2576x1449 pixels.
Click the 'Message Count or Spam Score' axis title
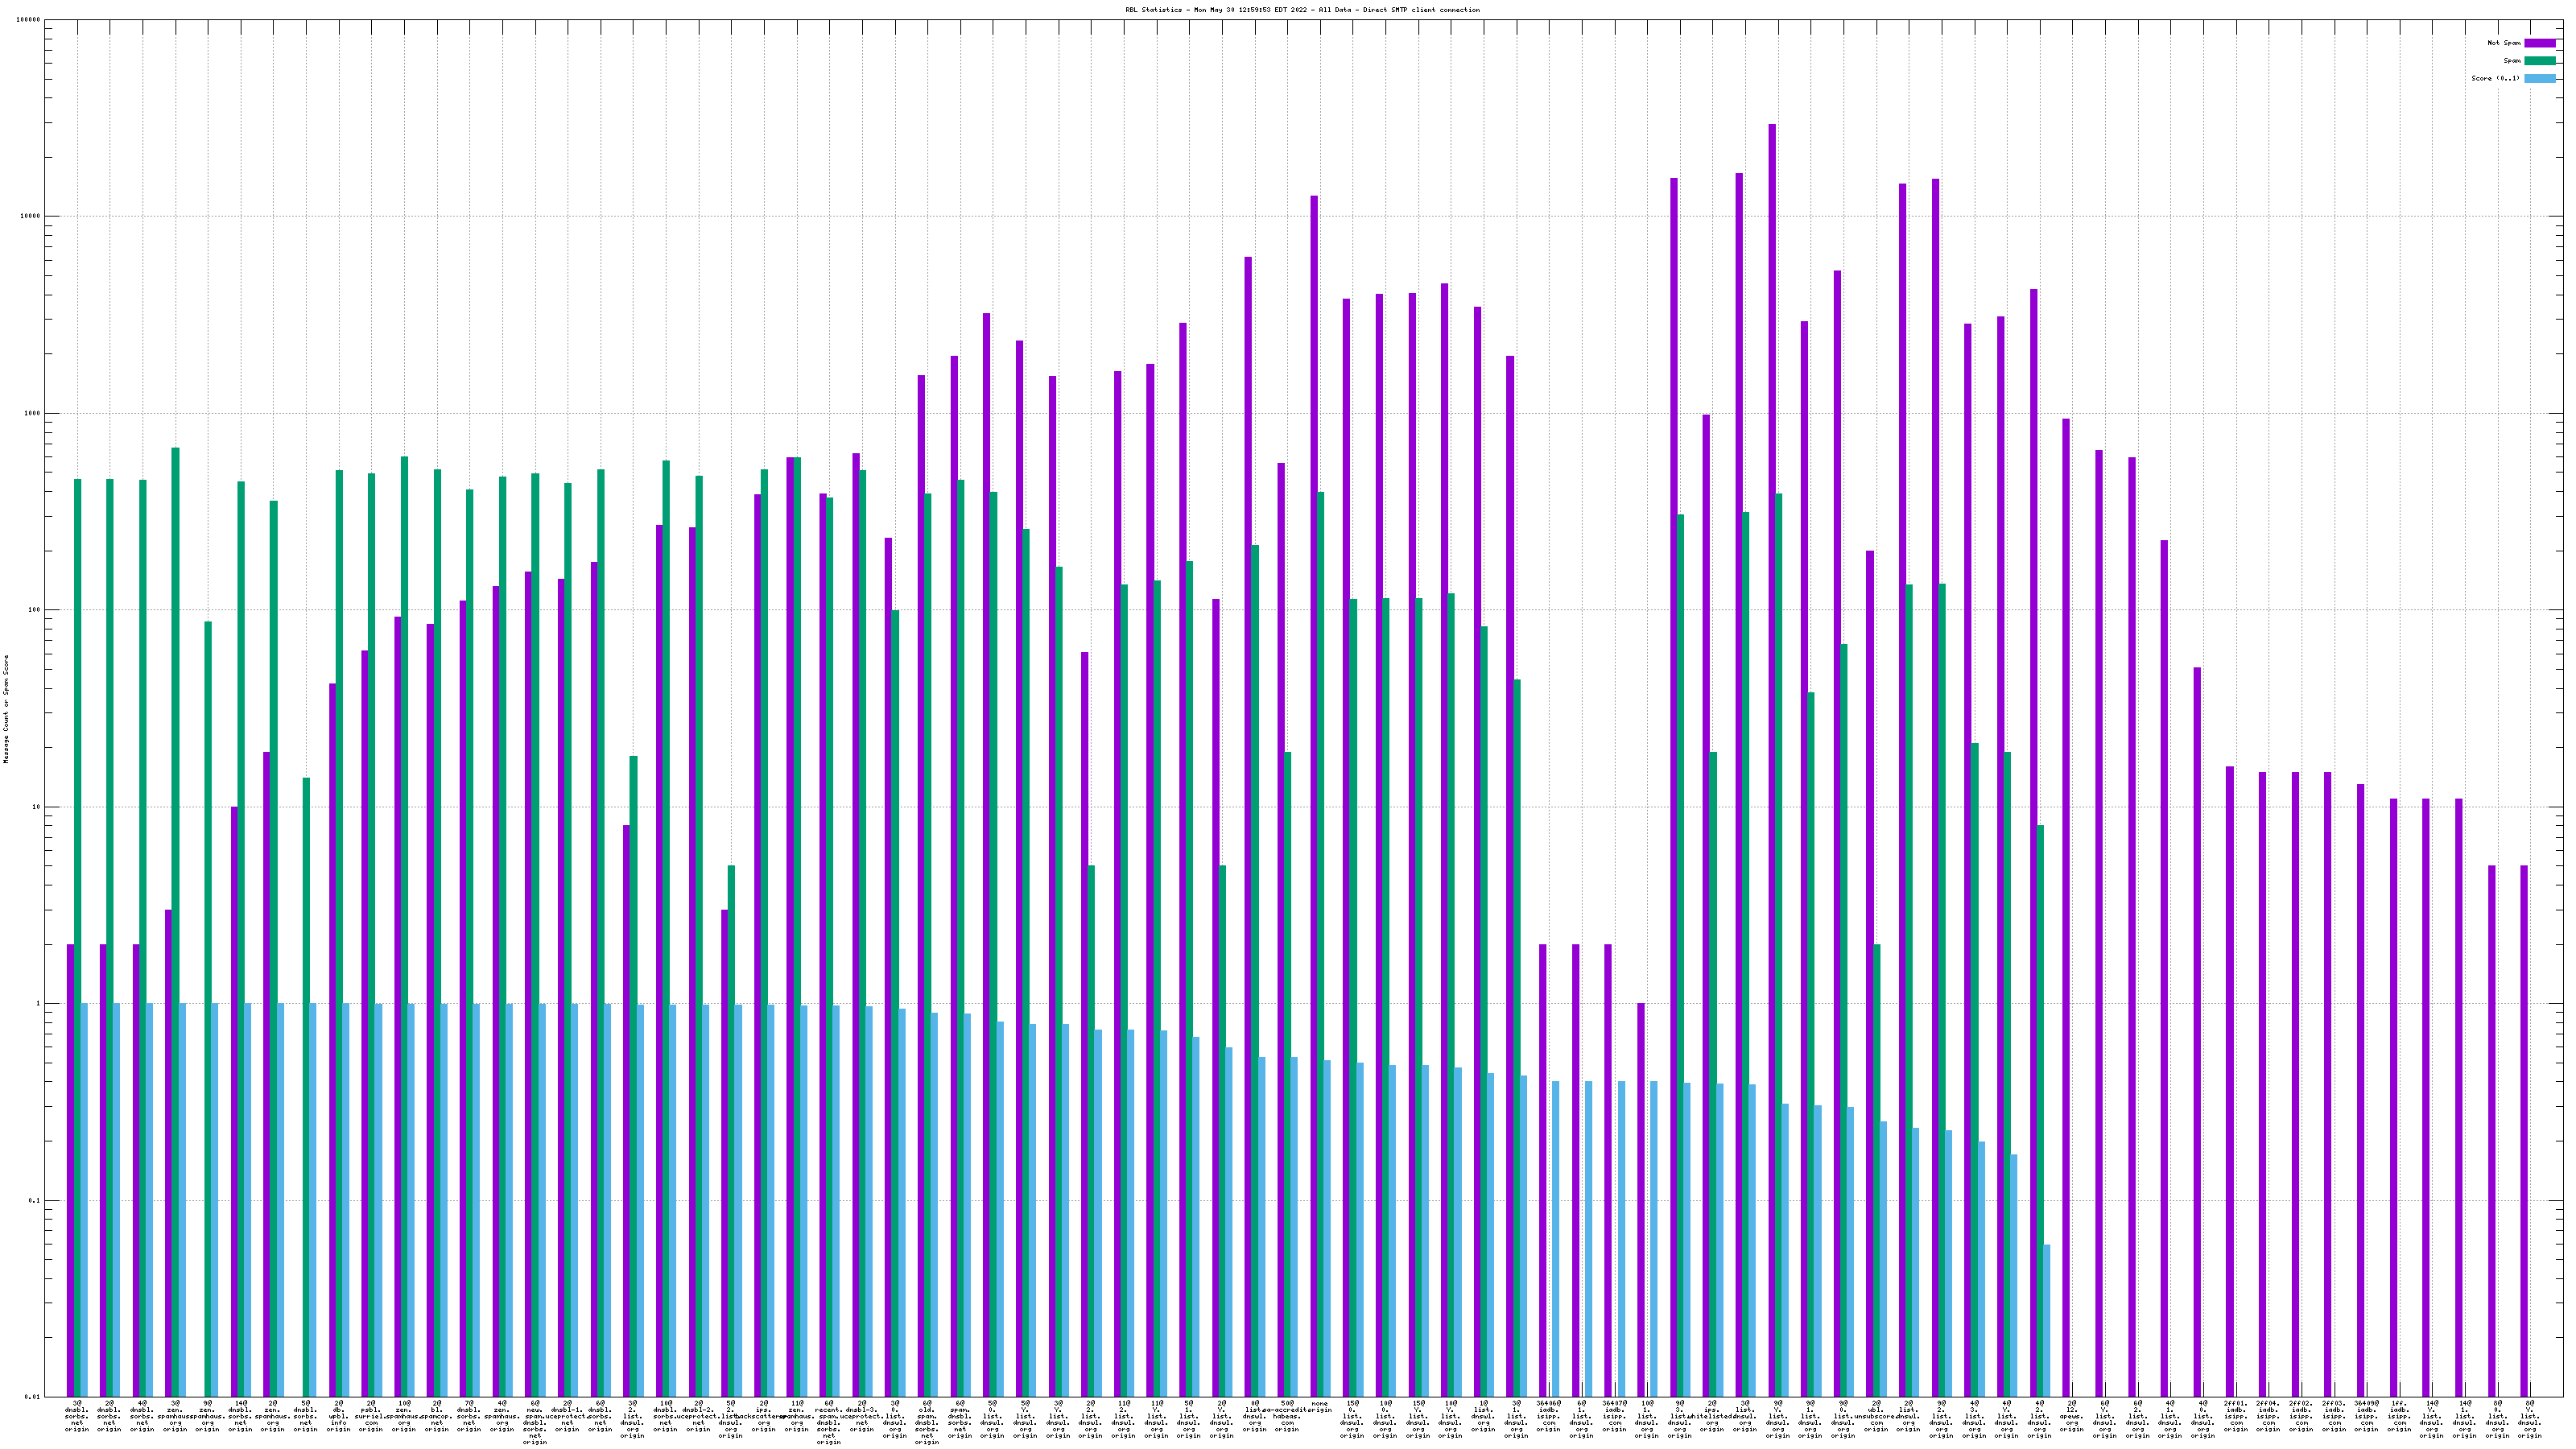click(6, 709)
